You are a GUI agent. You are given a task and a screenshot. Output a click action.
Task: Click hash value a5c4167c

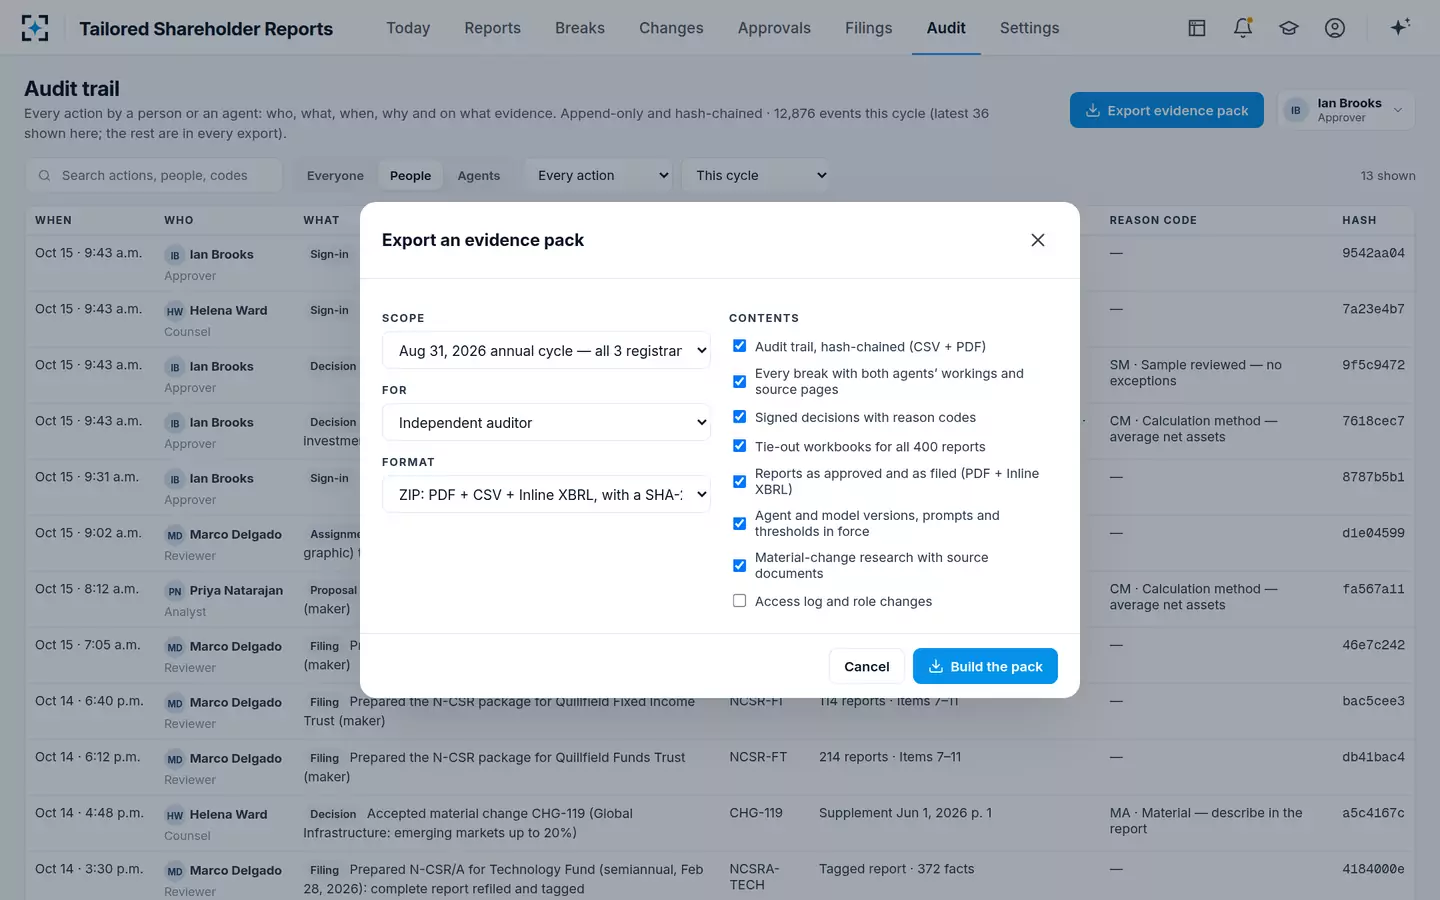tap(1373, 813)
